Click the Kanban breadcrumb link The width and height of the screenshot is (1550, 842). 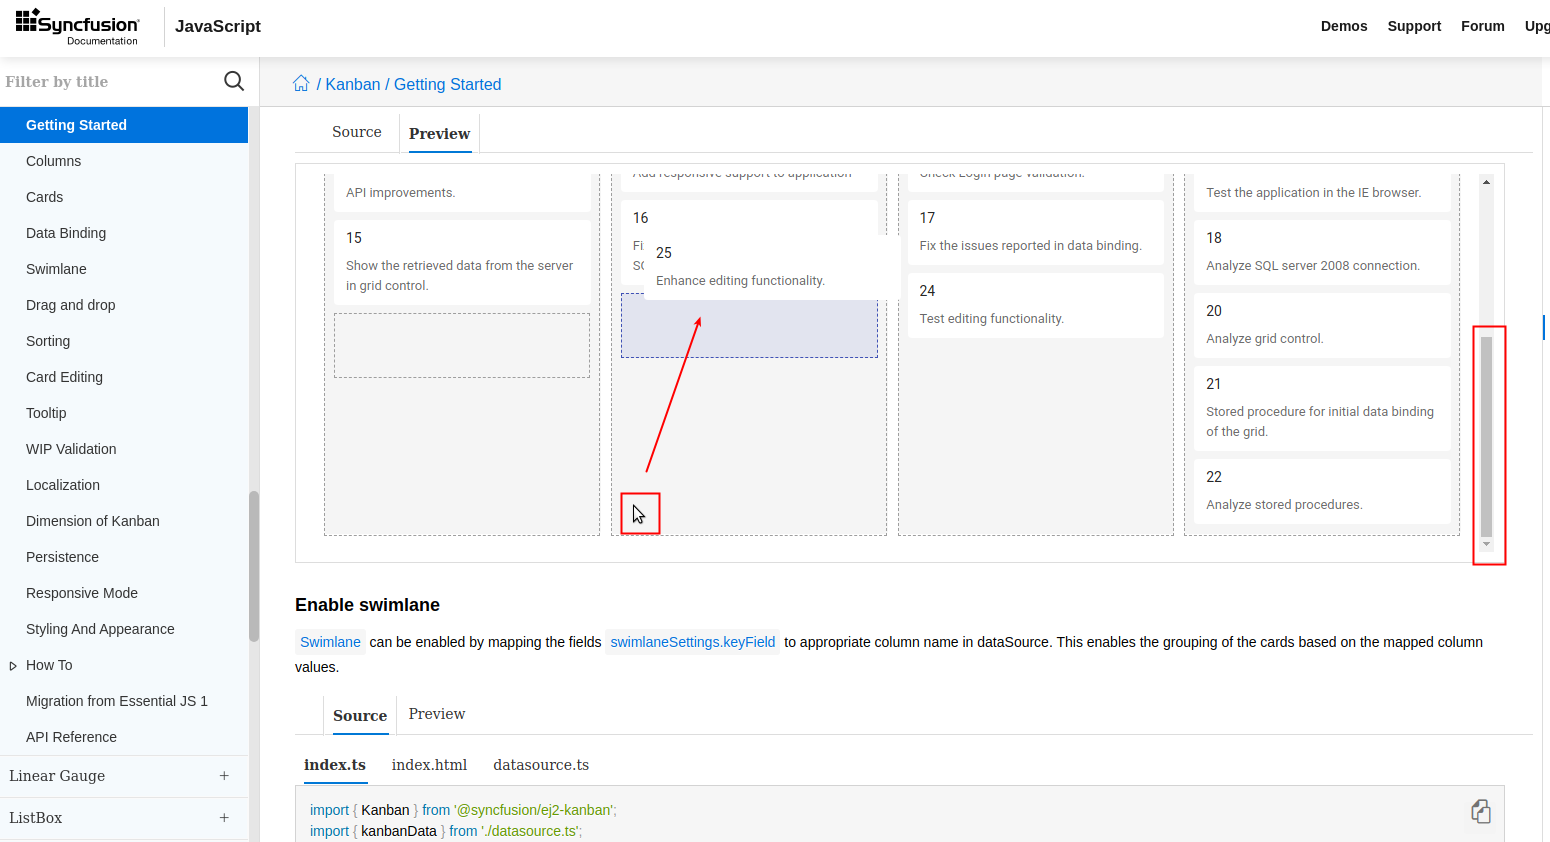point(352,85)
